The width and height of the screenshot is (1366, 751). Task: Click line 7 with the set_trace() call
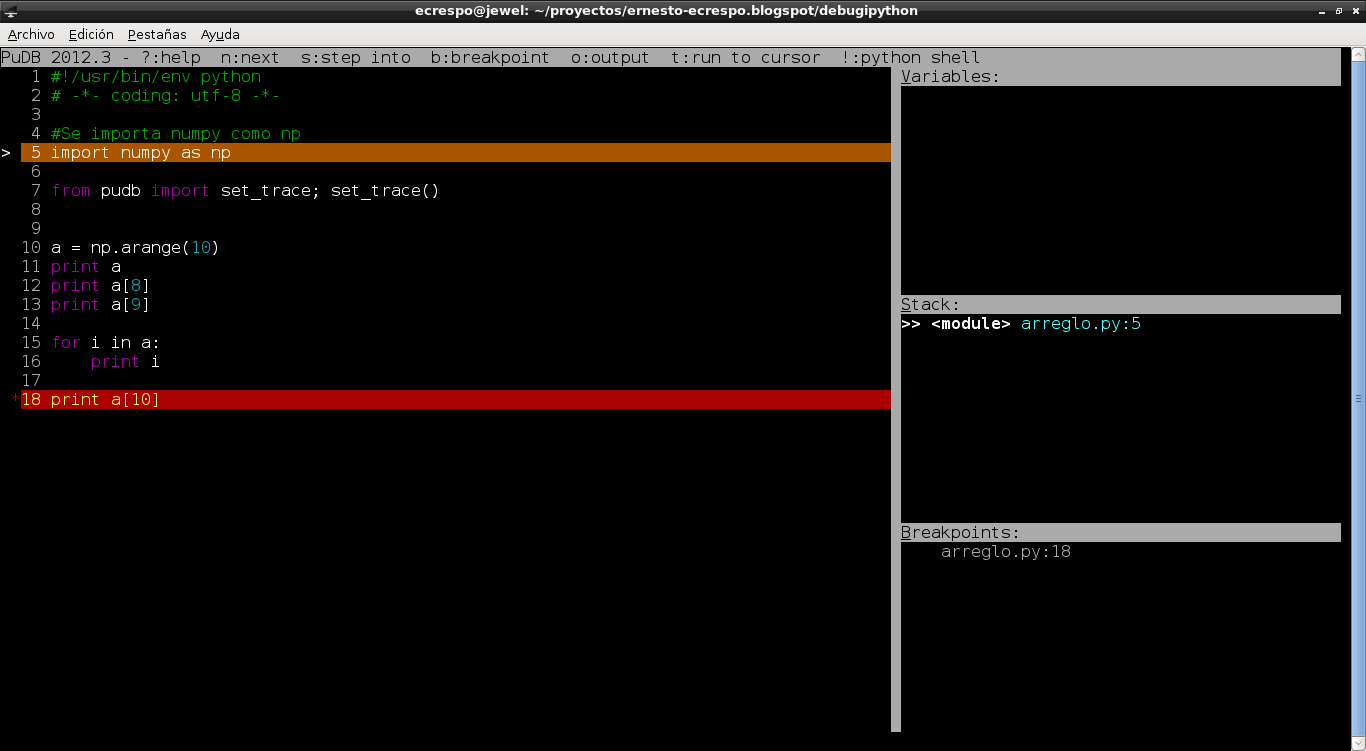click(245, 191)
